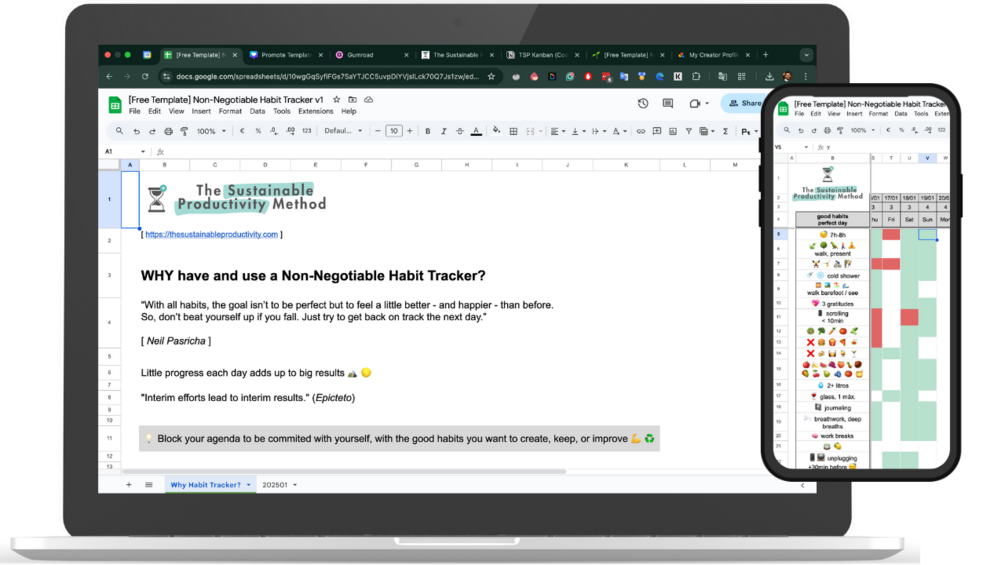
Task: Click the video meeting camera icon
Action: (x=695, y=103)
